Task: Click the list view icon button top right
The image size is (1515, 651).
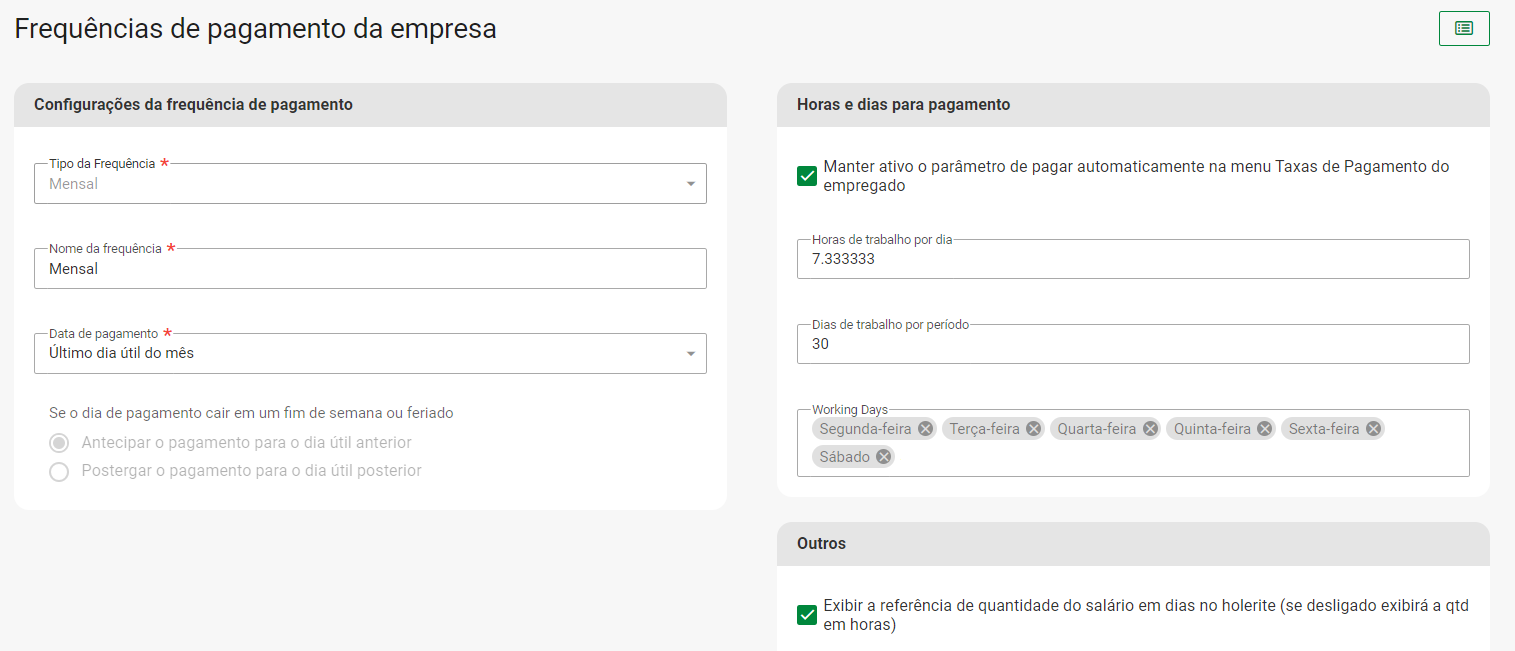Action: point(1463,28)
